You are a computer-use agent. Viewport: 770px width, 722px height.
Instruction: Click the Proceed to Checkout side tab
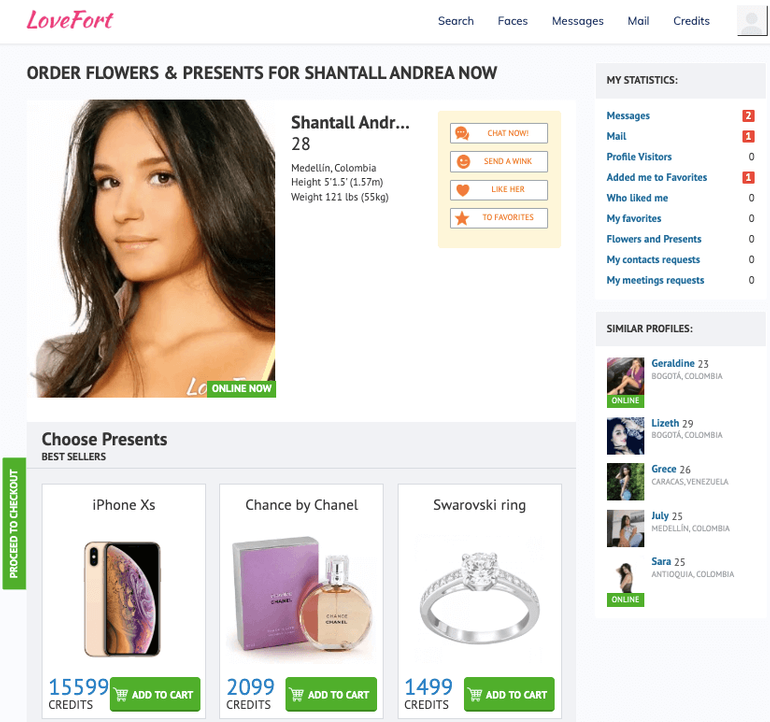coord(14,524)
